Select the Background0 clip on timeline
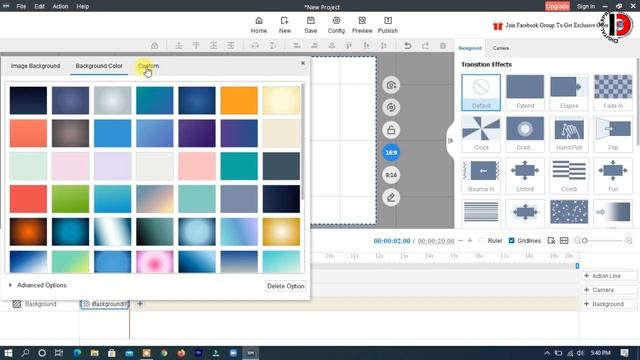The image size is (640, 360). pyautogui.click(x=104, y=304)
